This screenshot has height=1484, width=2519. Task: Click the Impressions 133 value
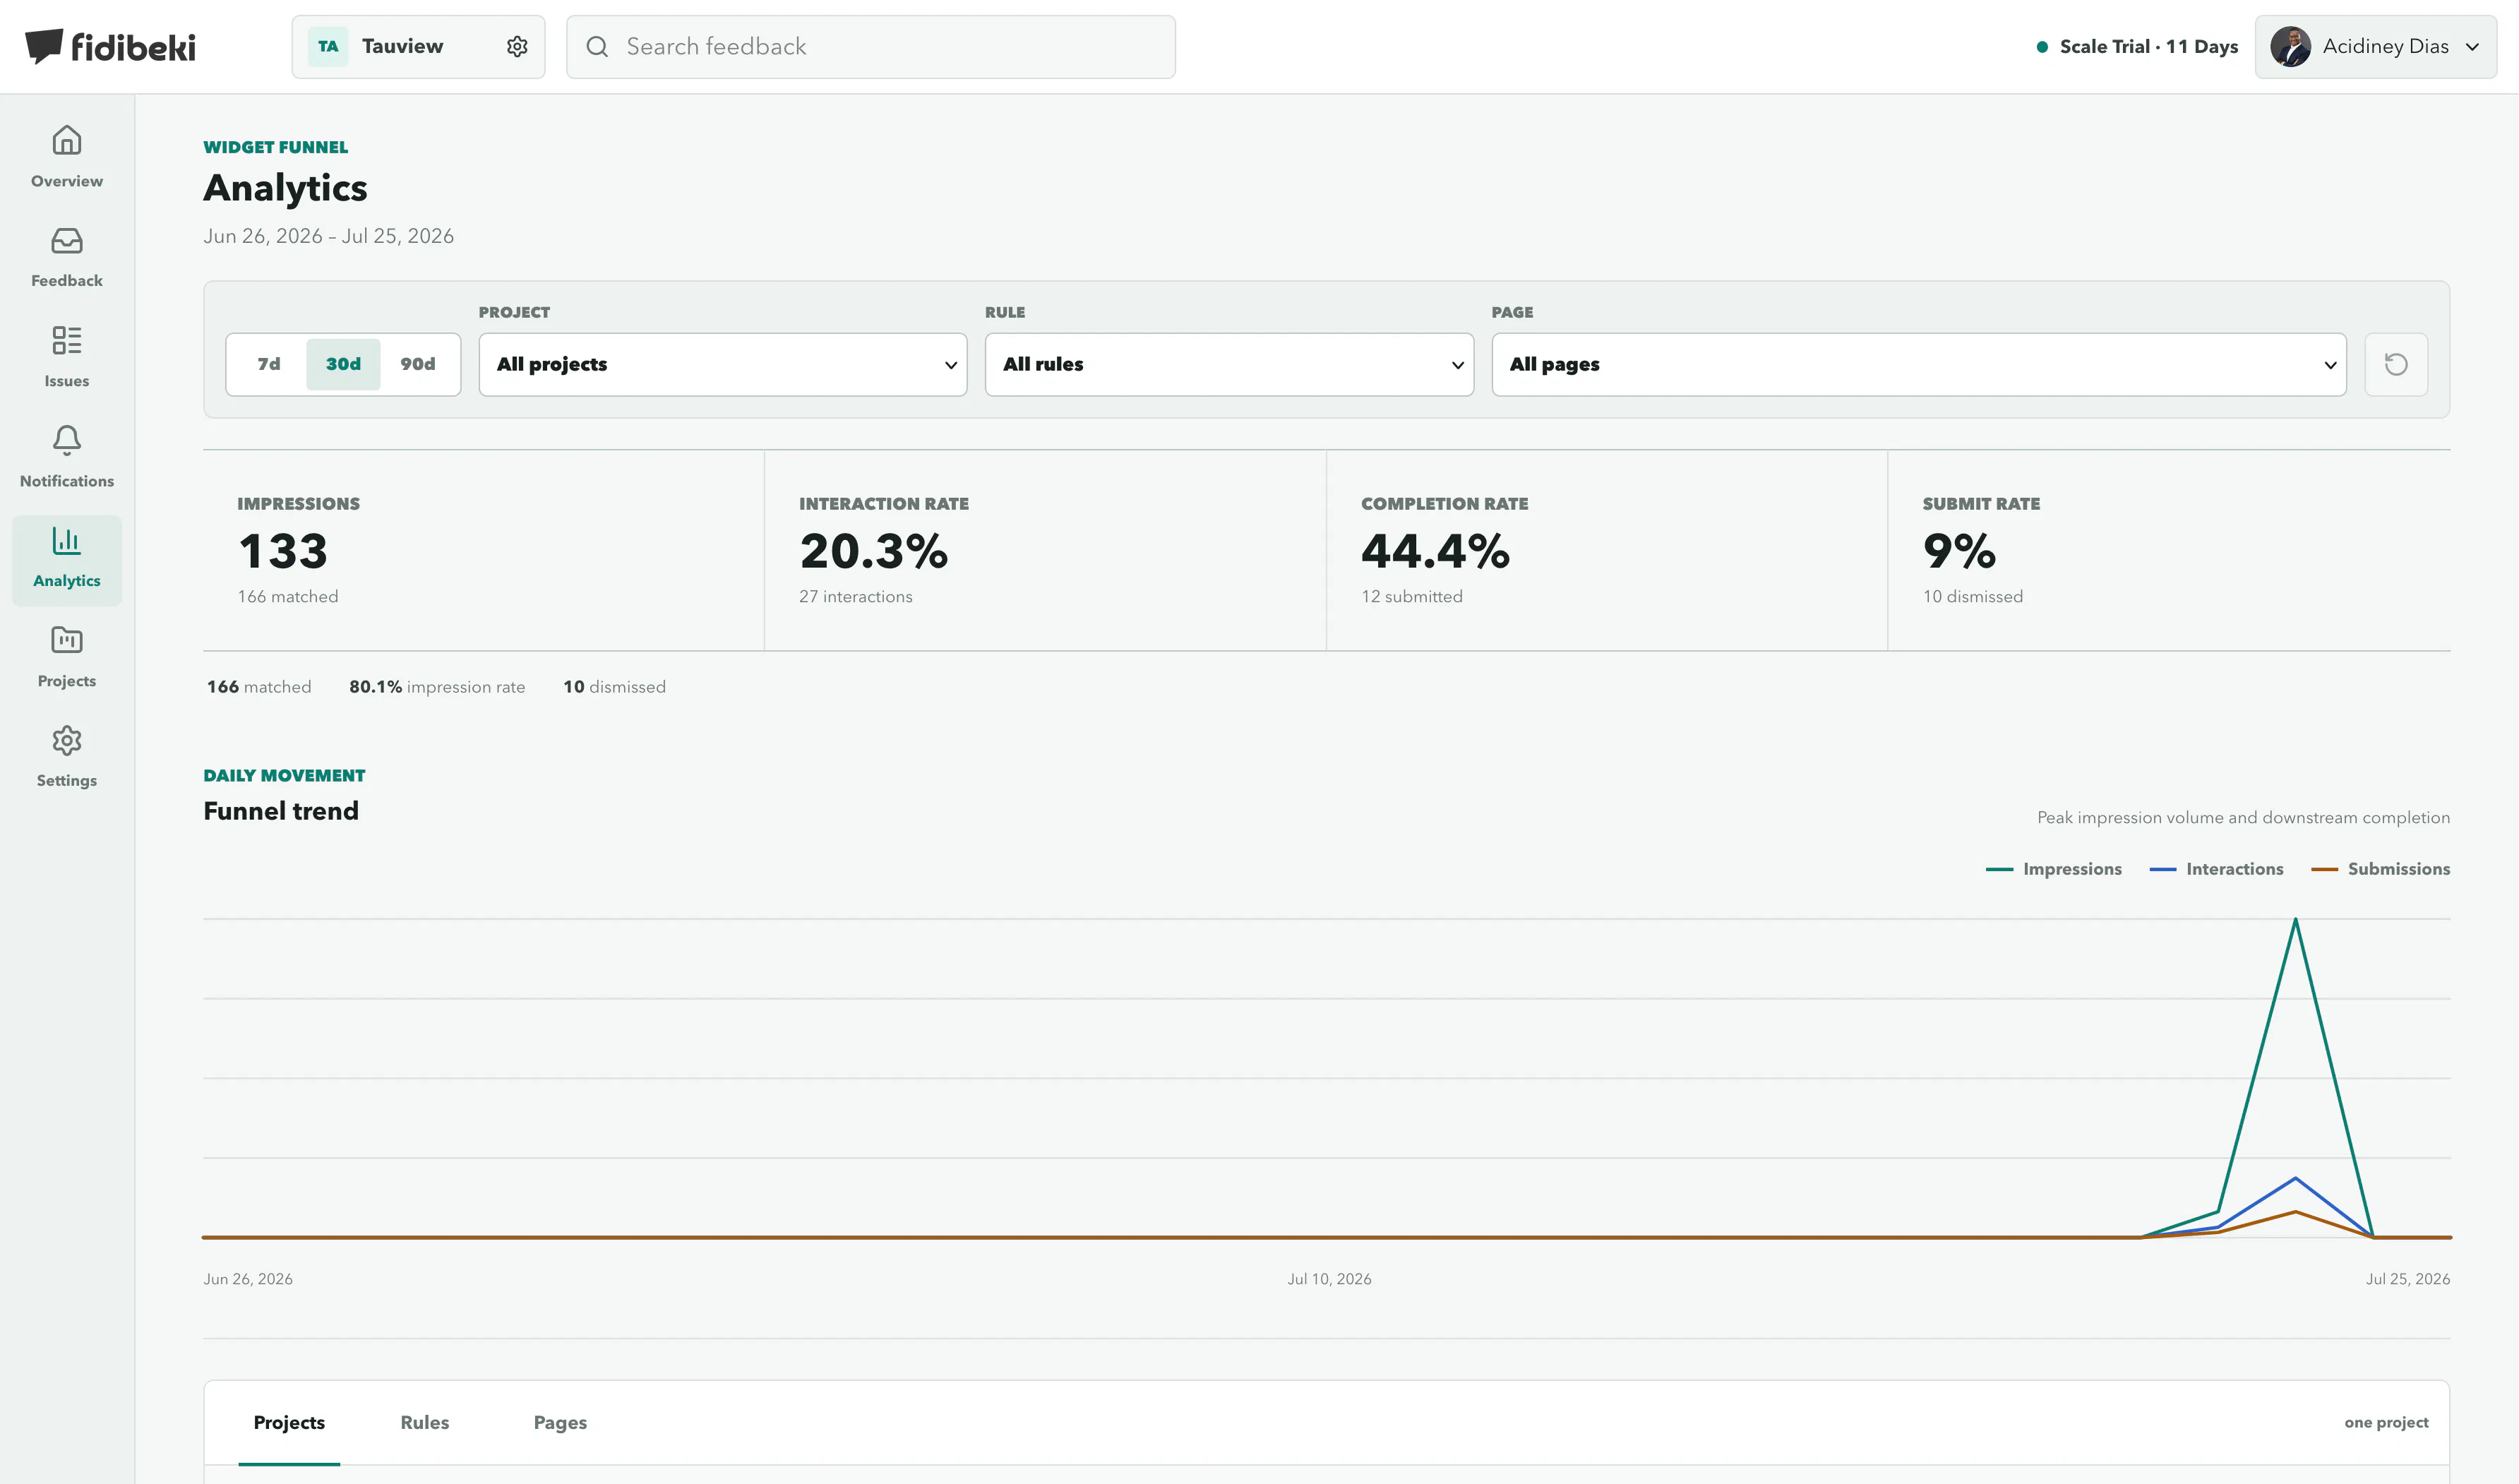coord(283,551)
